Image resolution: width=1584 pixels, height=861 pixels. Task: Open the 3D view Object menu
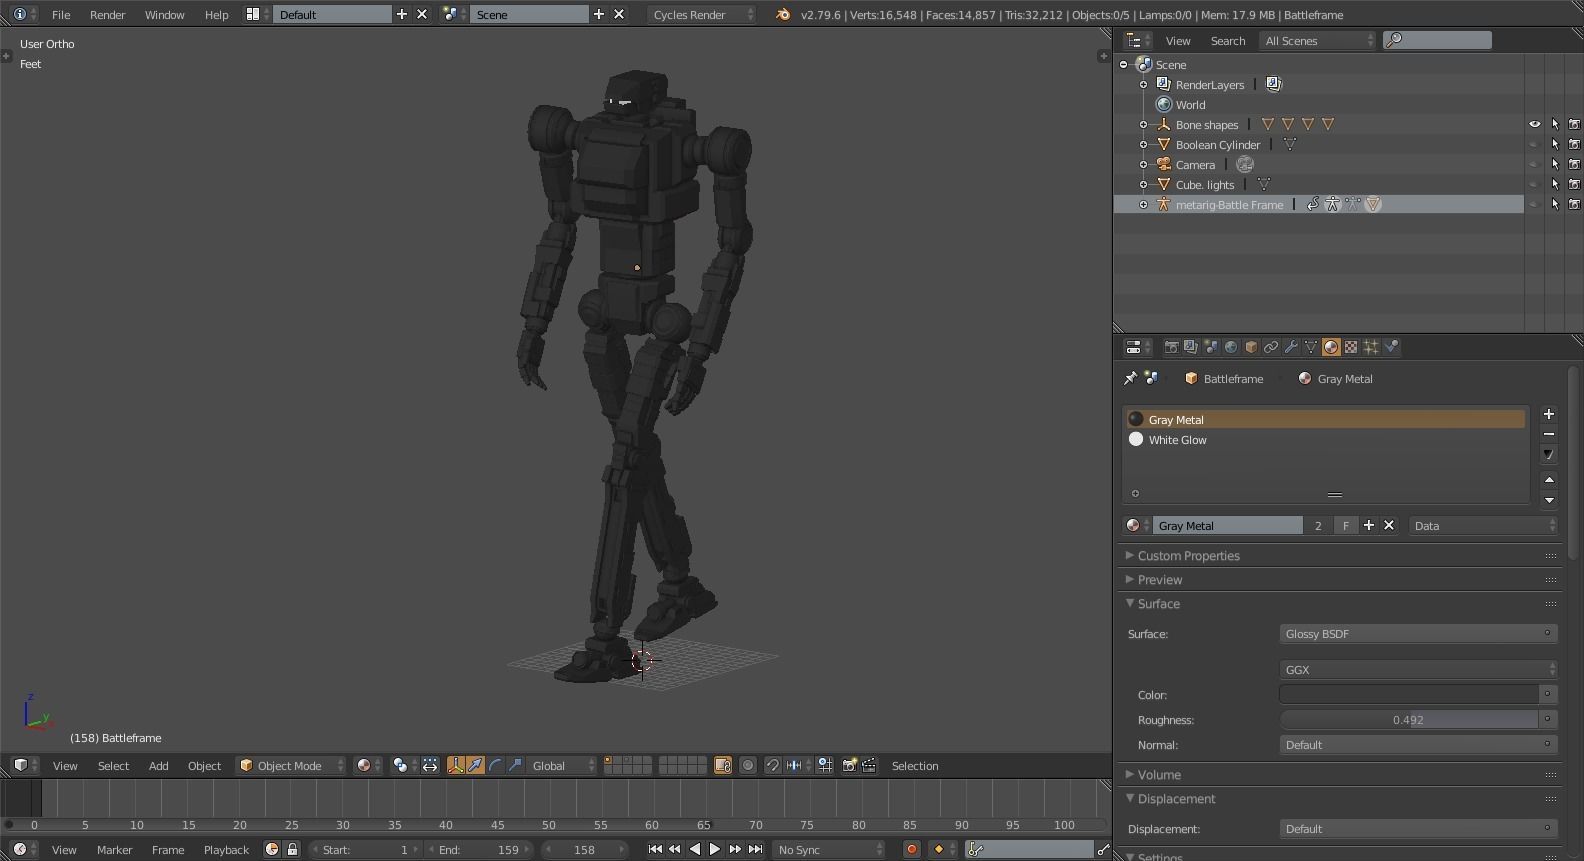point(204,766)
